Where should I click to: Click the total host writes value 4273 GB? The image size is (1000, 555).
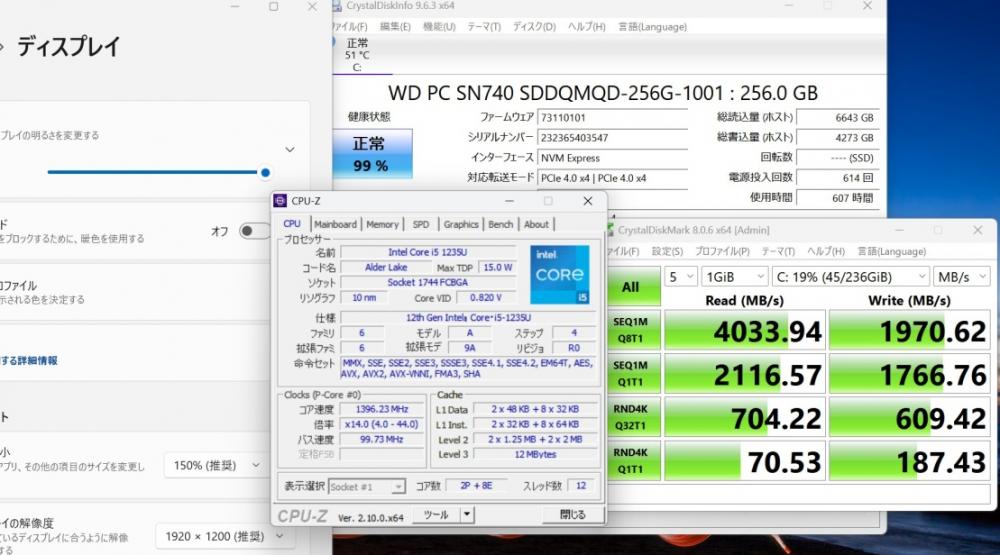pyautogui.click(x=837, y=138)
